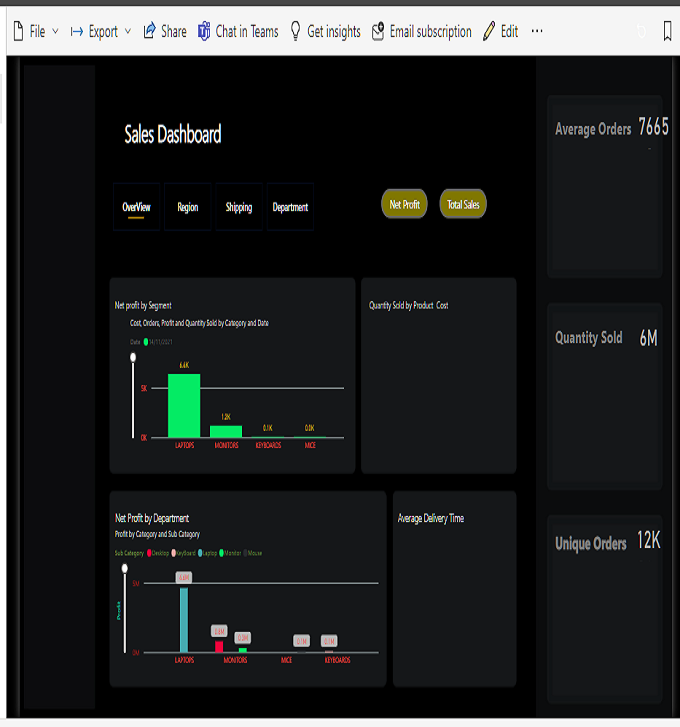Click the Chat in Teams label
This screenshot has height=727, width=680.
point(247,32)
